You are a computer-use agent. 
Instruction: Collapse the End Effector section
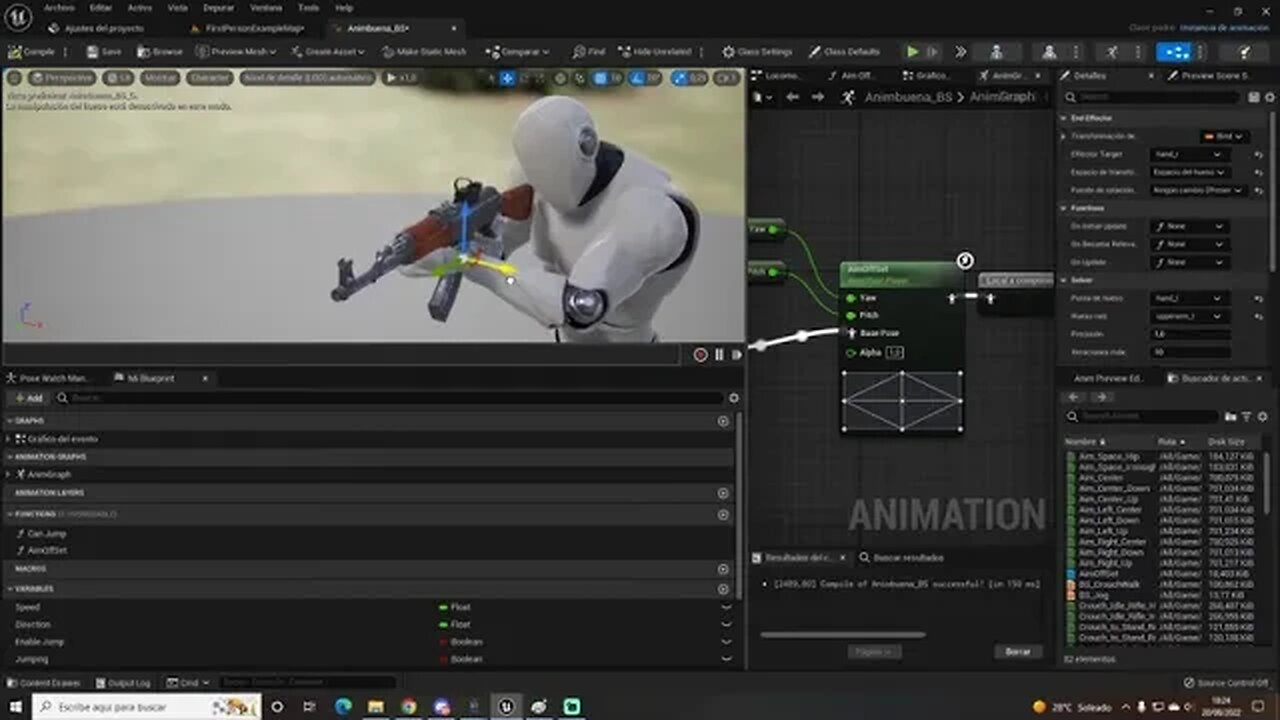pos(1064,118)
